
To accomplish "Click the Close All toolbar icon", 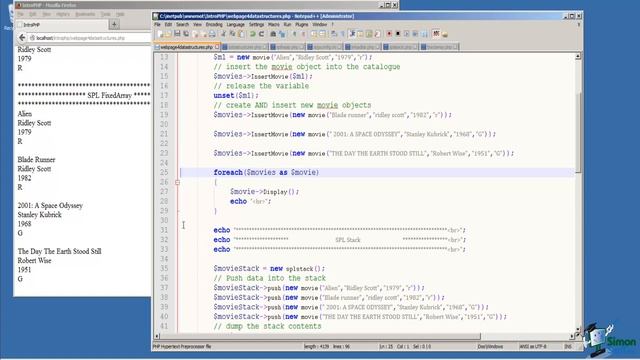I will [203, 34].
